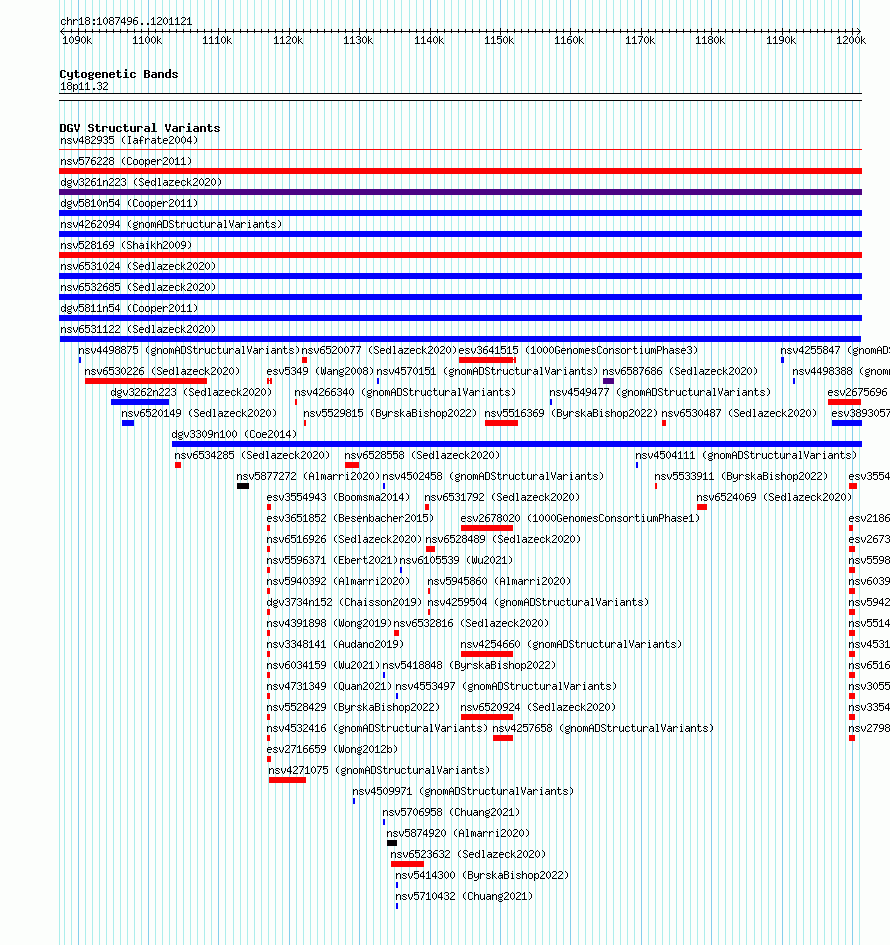
Task: Open nsv4254660 (gnomADStructuralVariants) label
Action: click(x=571, y=644)
